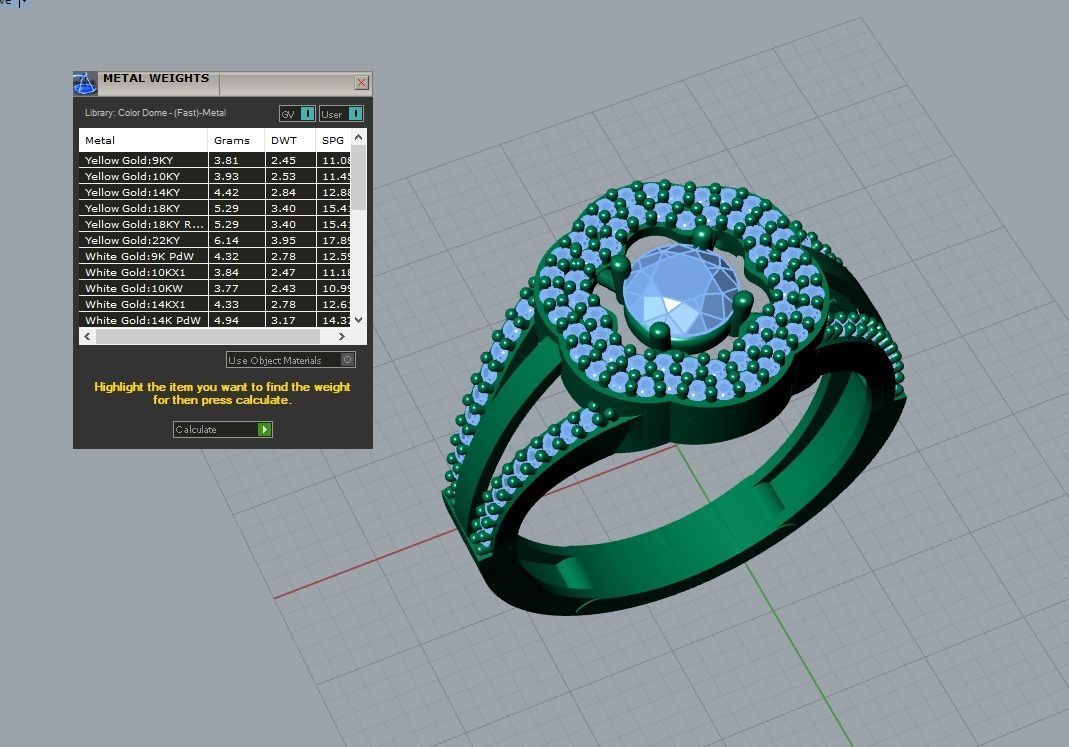Toggle Use Object Materials option
Viewport: 1069px width, 747px height.
point(290,360)
